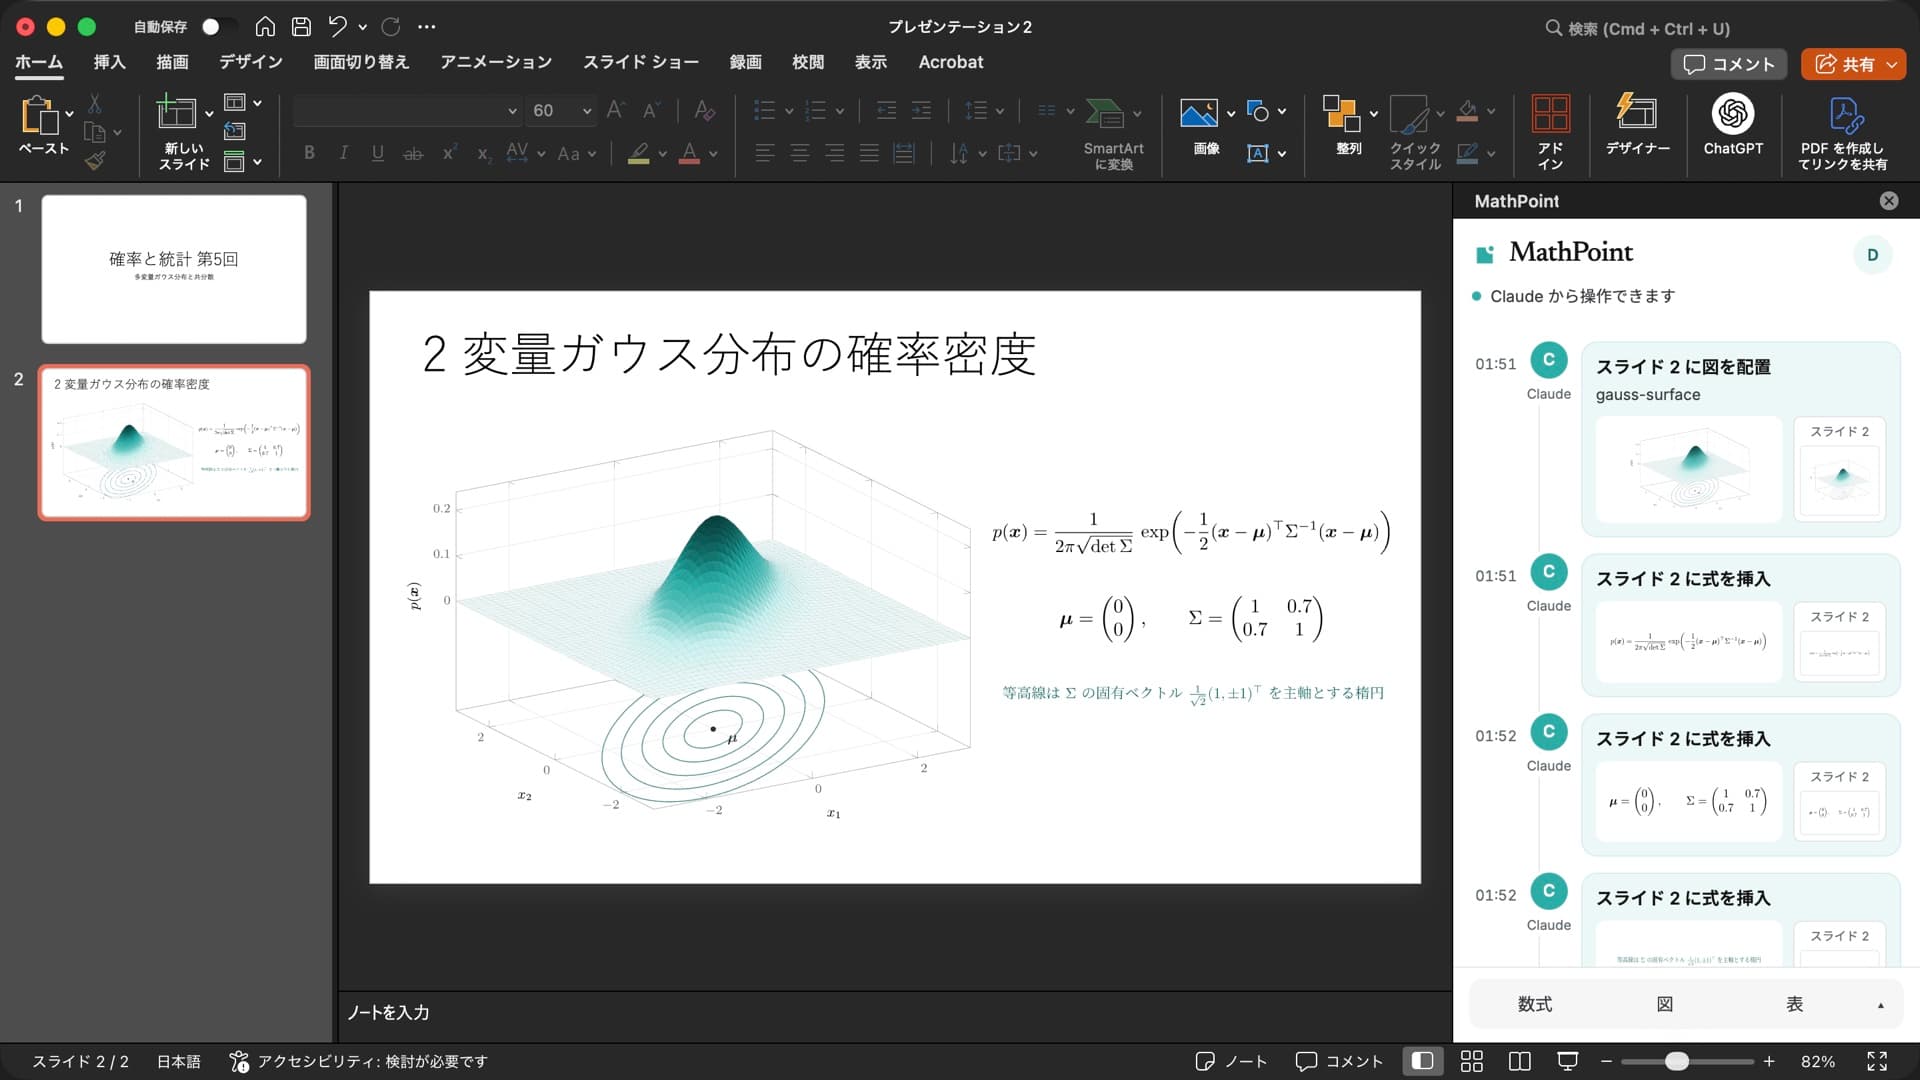Image resolution: width=1920 pixels, height=1080 pixels.
Task: Click the Format Painter brush icon
Action: point(95,161)
